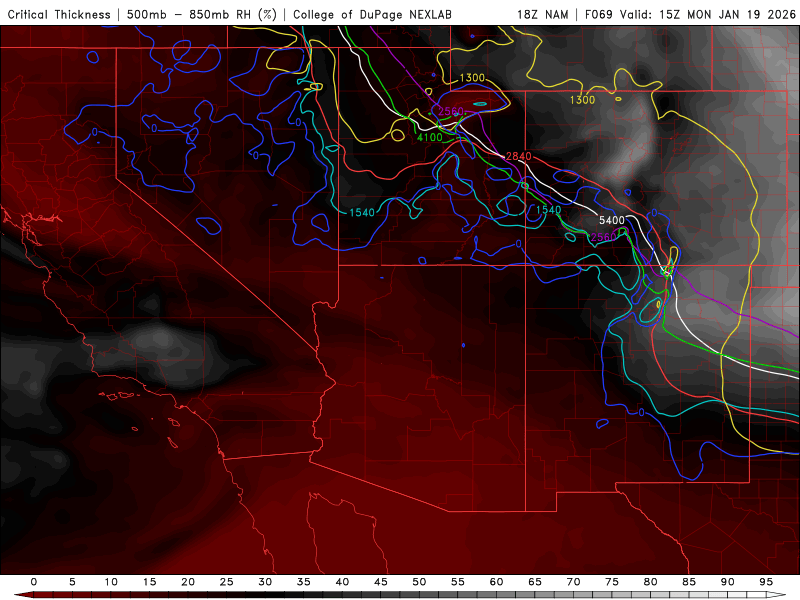Click the "Critical Thickness" title text
800x600 pixels.
click(x=59, y=14)
